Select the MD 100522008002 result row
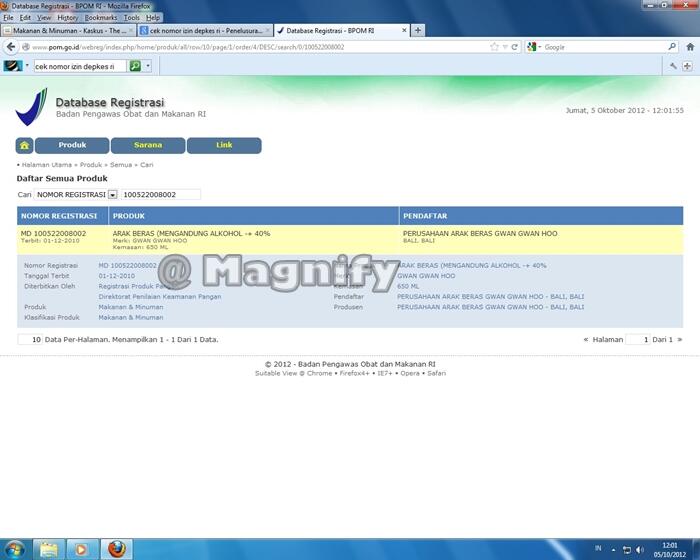 click(350, 239)
